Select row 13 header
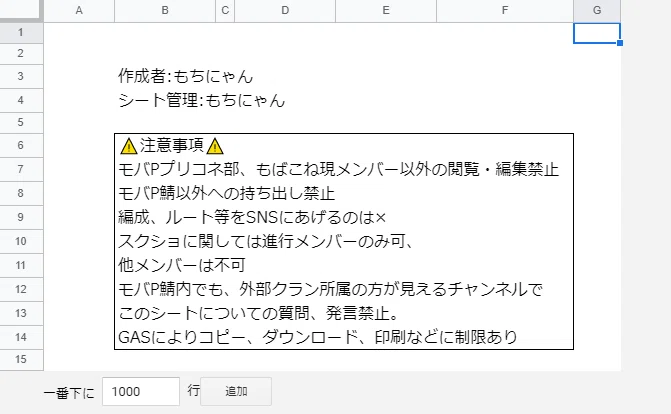Image resolution: width=671 pixels, height=414 pixels. tap(21, 313)
